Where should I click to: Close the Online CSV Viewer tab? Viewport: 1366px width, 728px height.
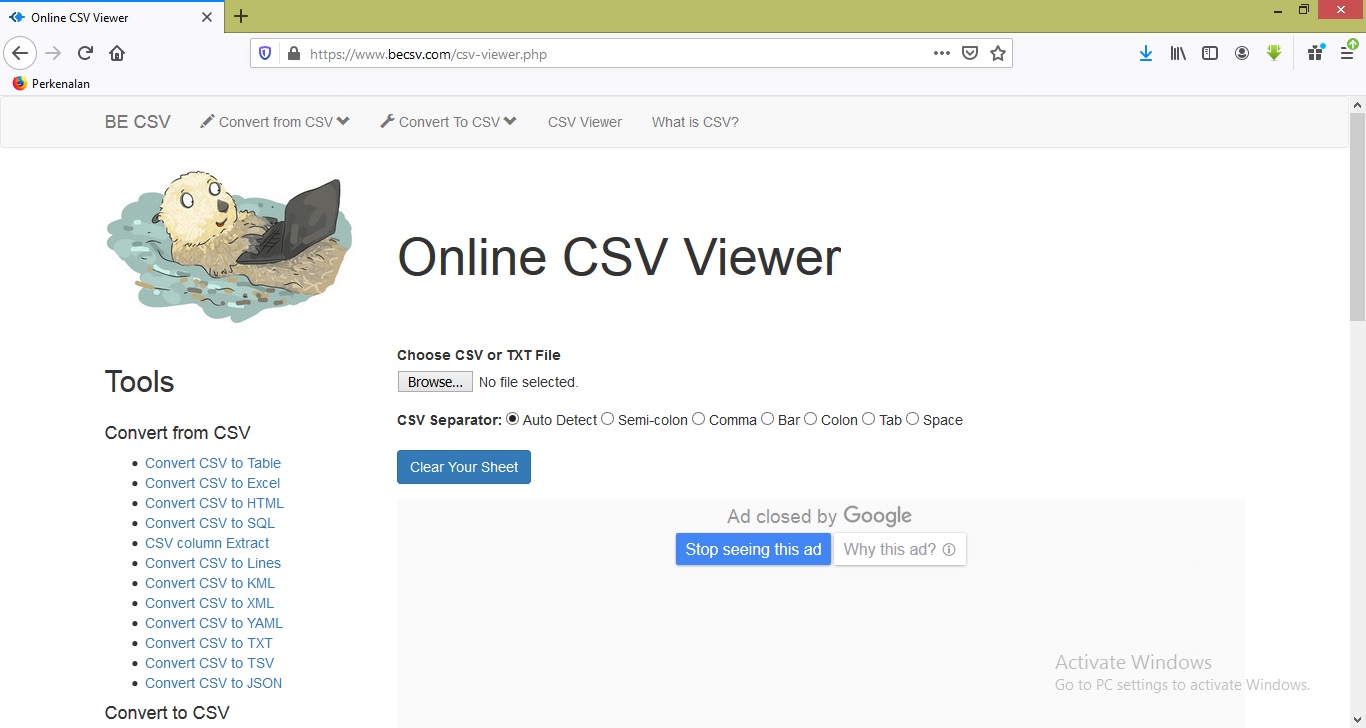coord(207,17)
